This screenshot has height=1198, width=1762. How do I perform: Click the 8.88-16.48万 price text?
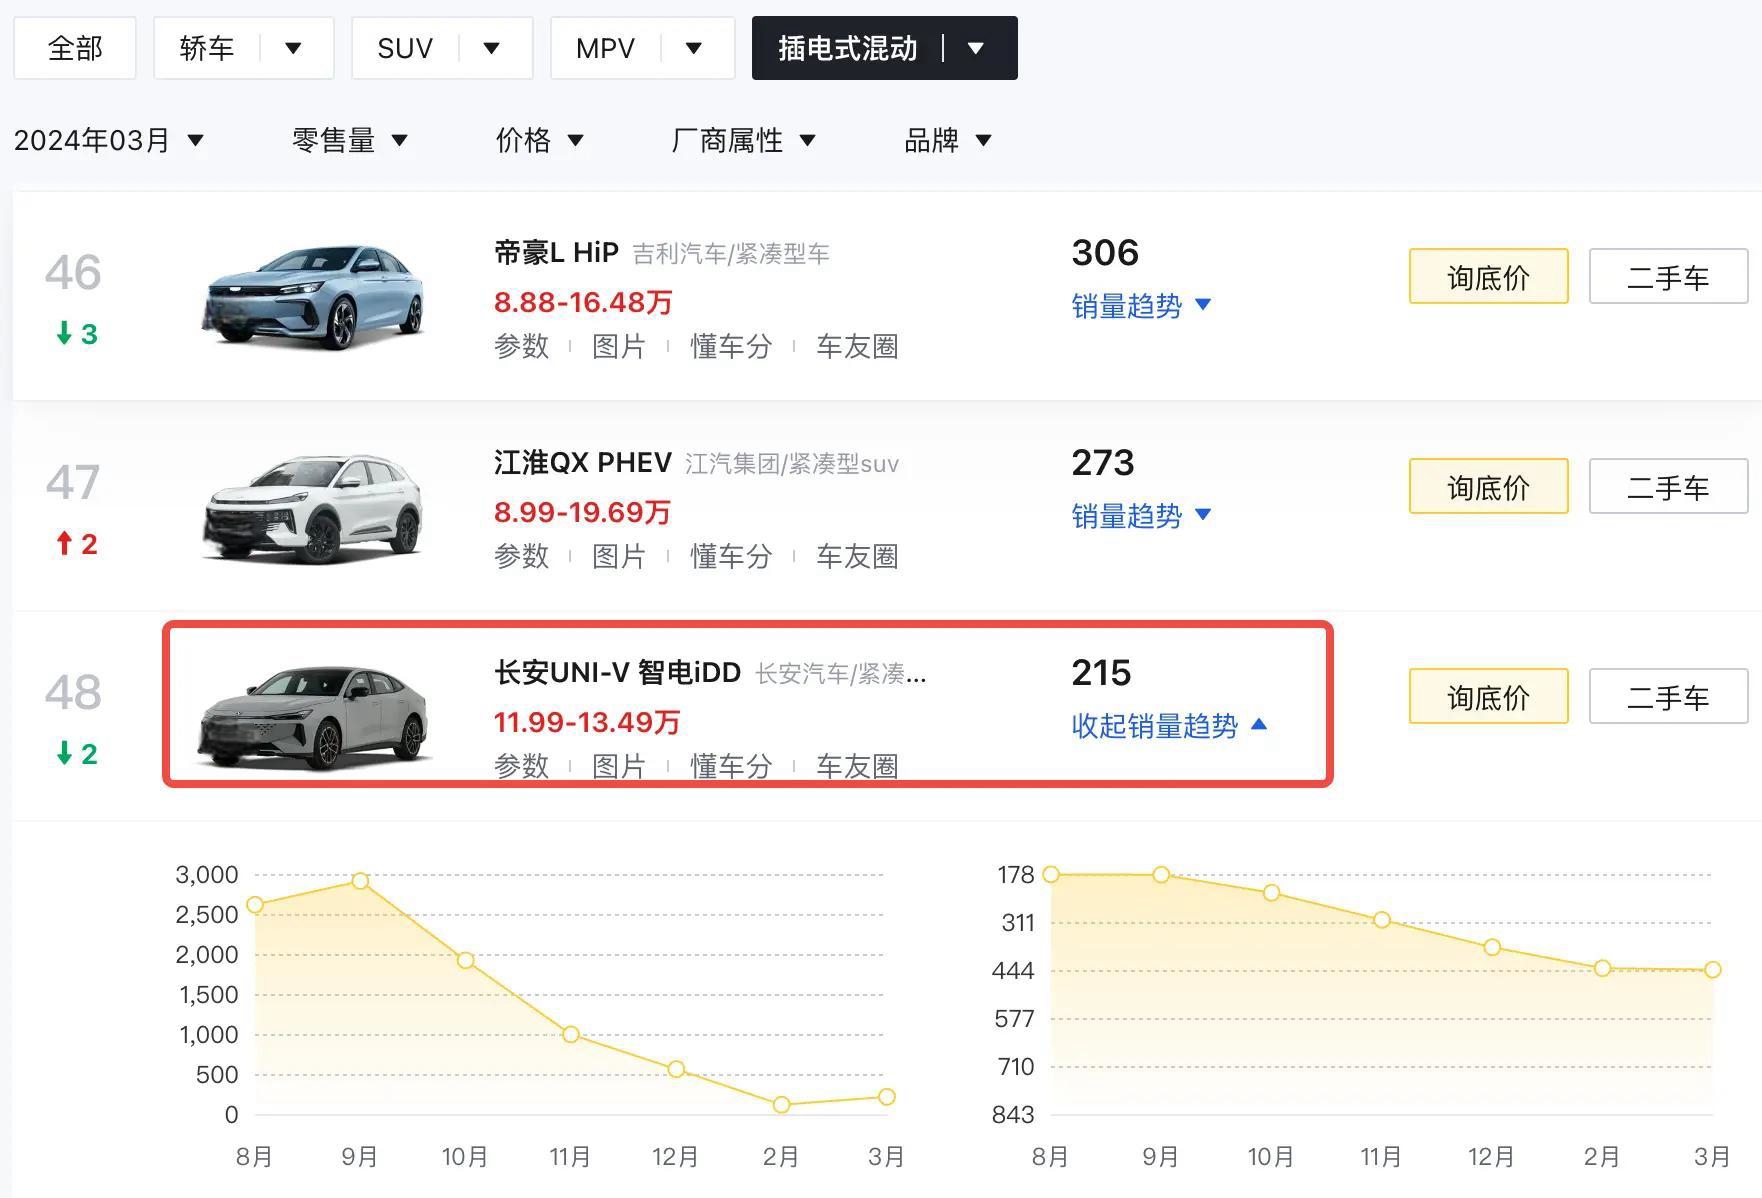pos(583,302)
